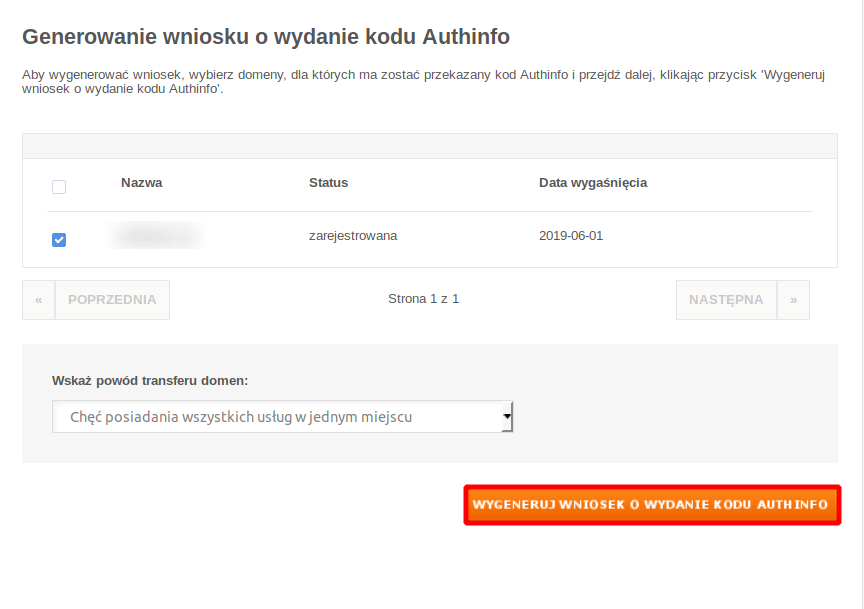The width and height of the screenshot is (864, 609).
Task: Select the 'Chęć posiadania wszystkich usług' option text
Action: coord(240,417)
